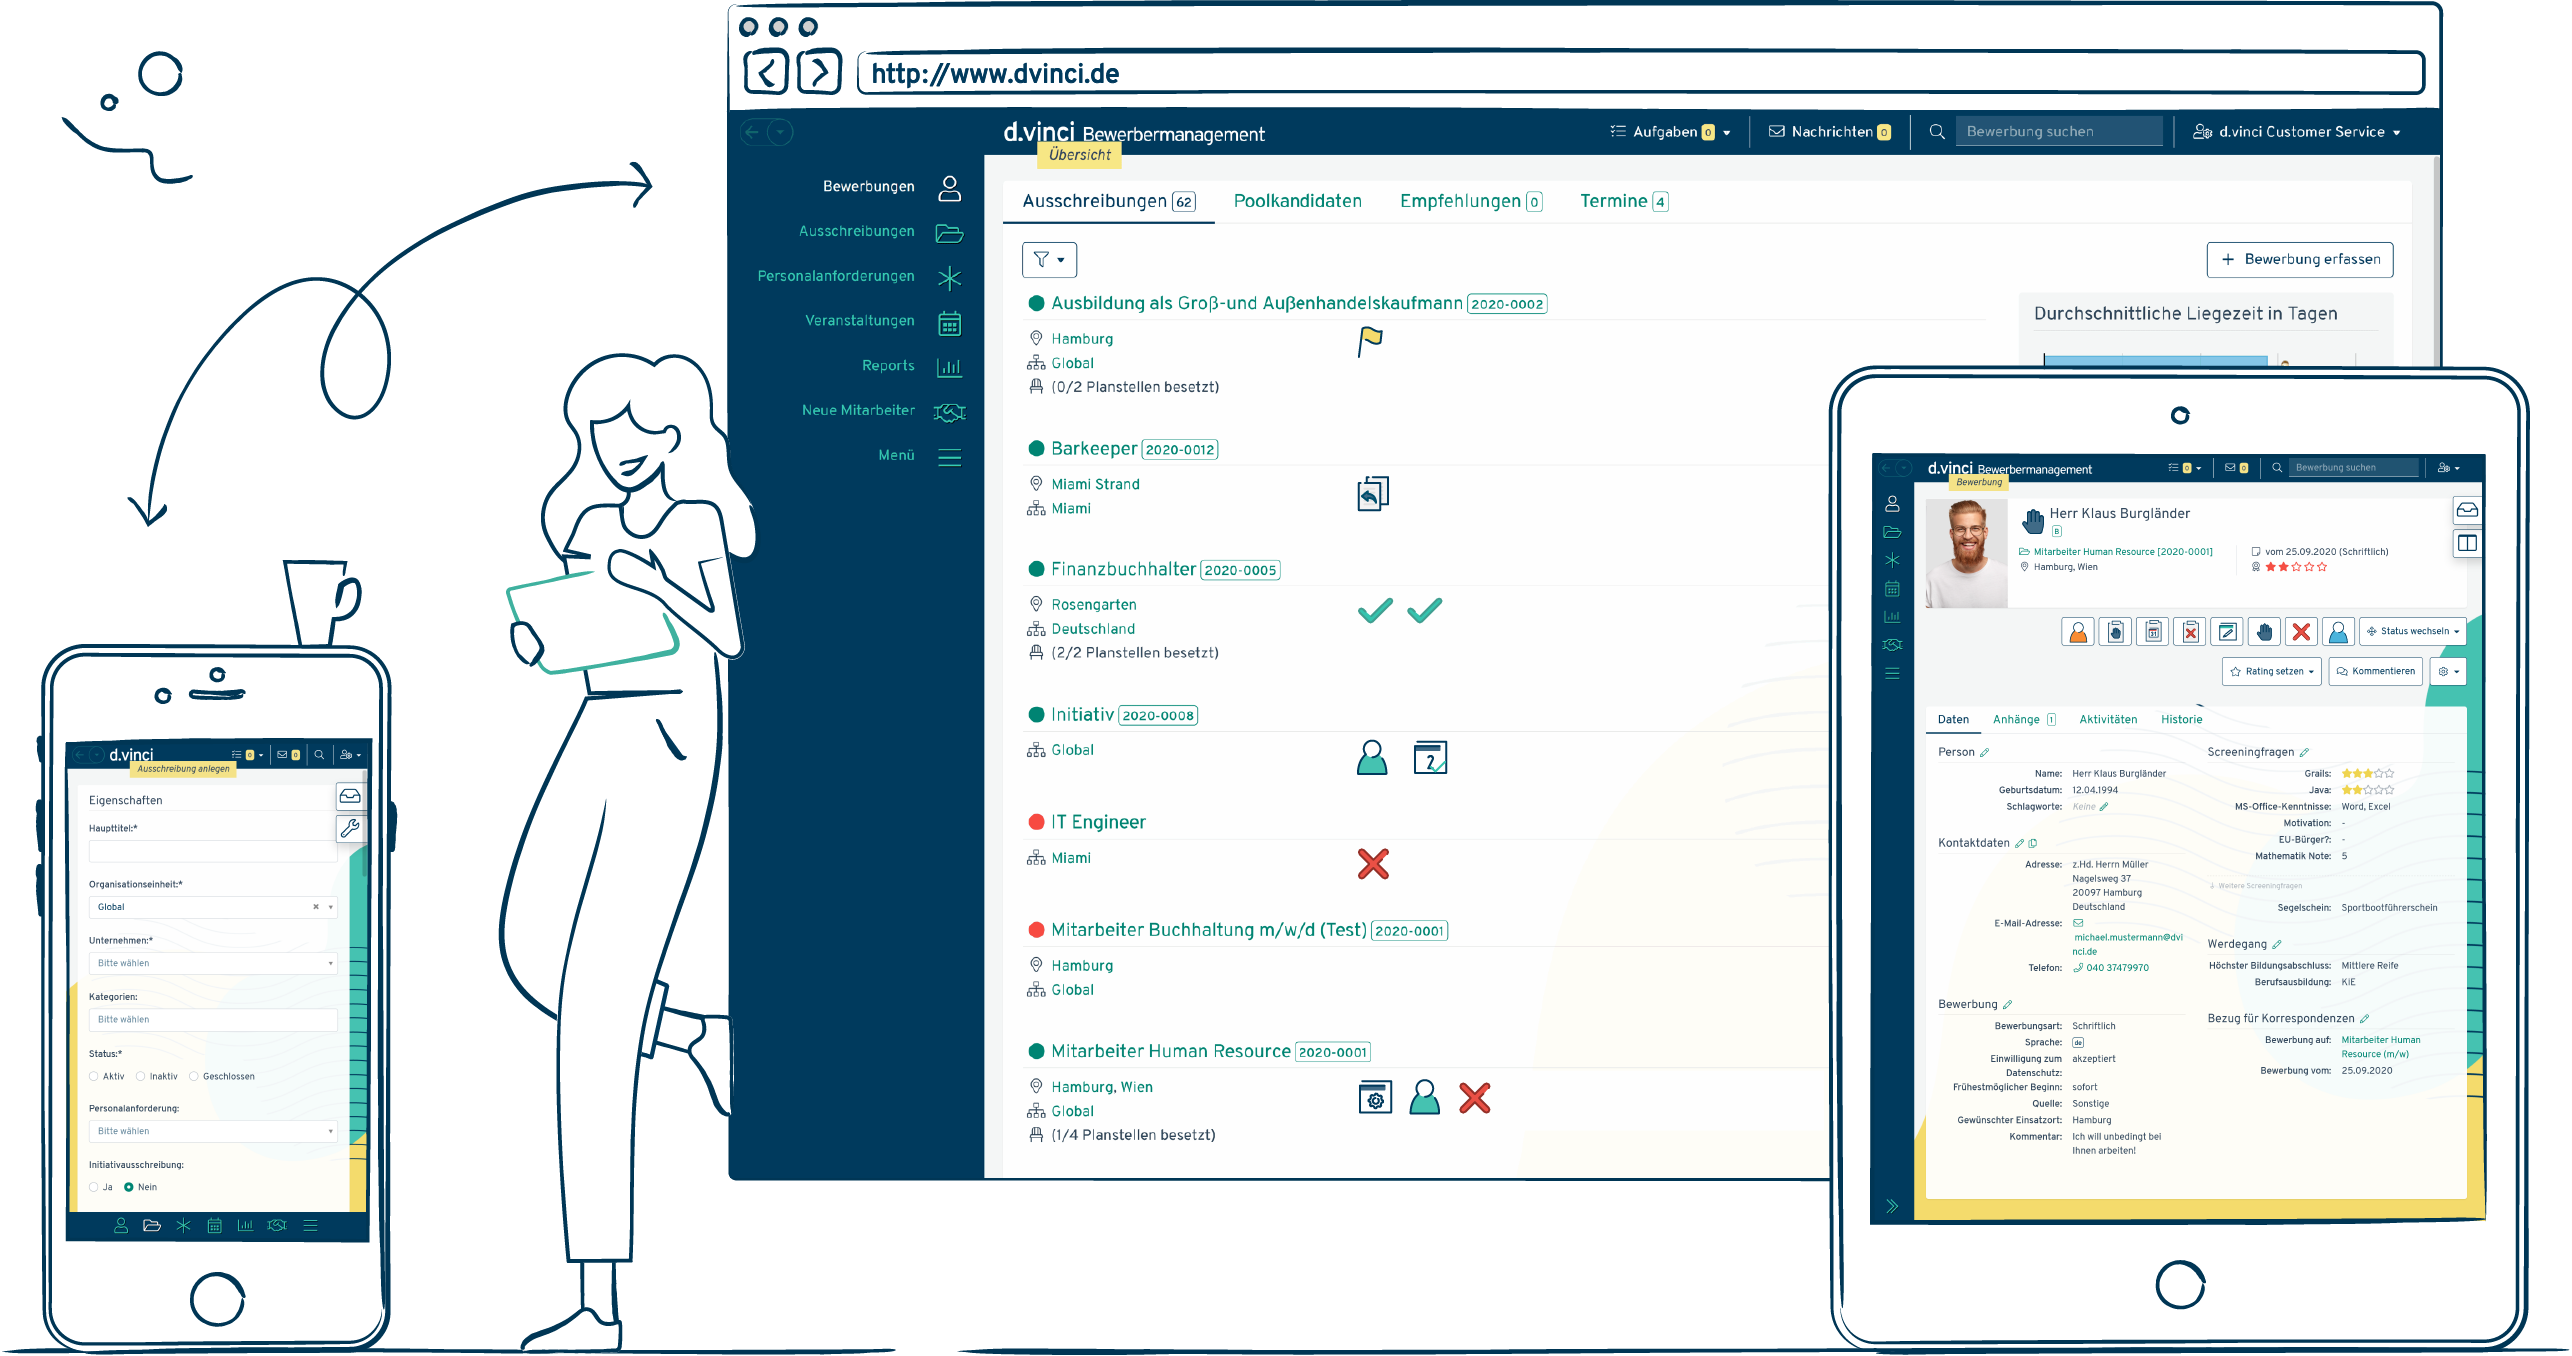
Task: Expand the filter dropdown above the postings list
Action: tap(1049, 260)
